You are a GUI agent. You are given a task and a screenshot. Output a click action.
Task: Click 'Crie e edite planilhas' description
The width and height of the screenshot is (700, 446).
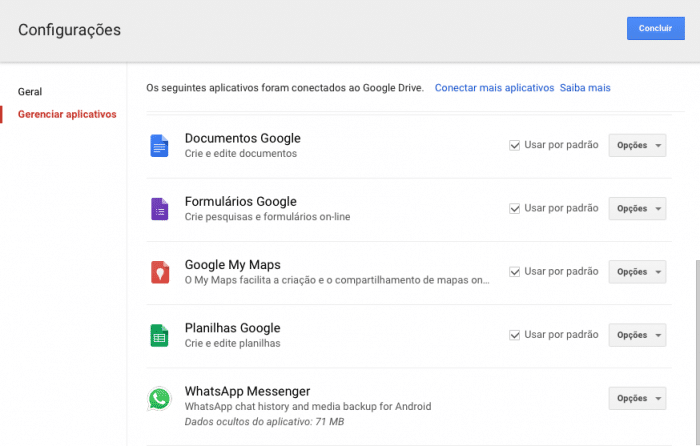[x=233, y=343]
